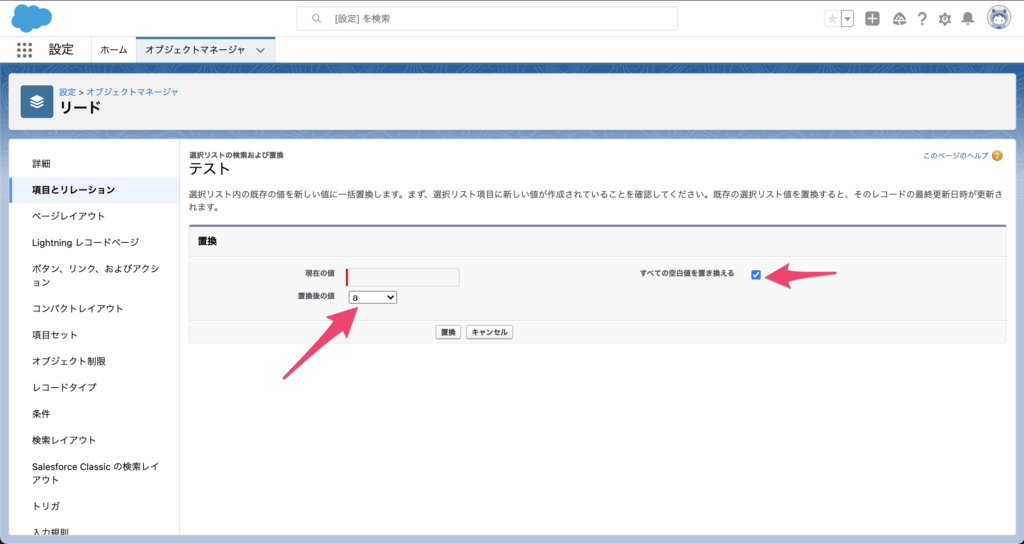The height and width of the screenshot is (544, 1024).
Task: Focus the [設定] を検索 search box
Action: tap(487, 19)
